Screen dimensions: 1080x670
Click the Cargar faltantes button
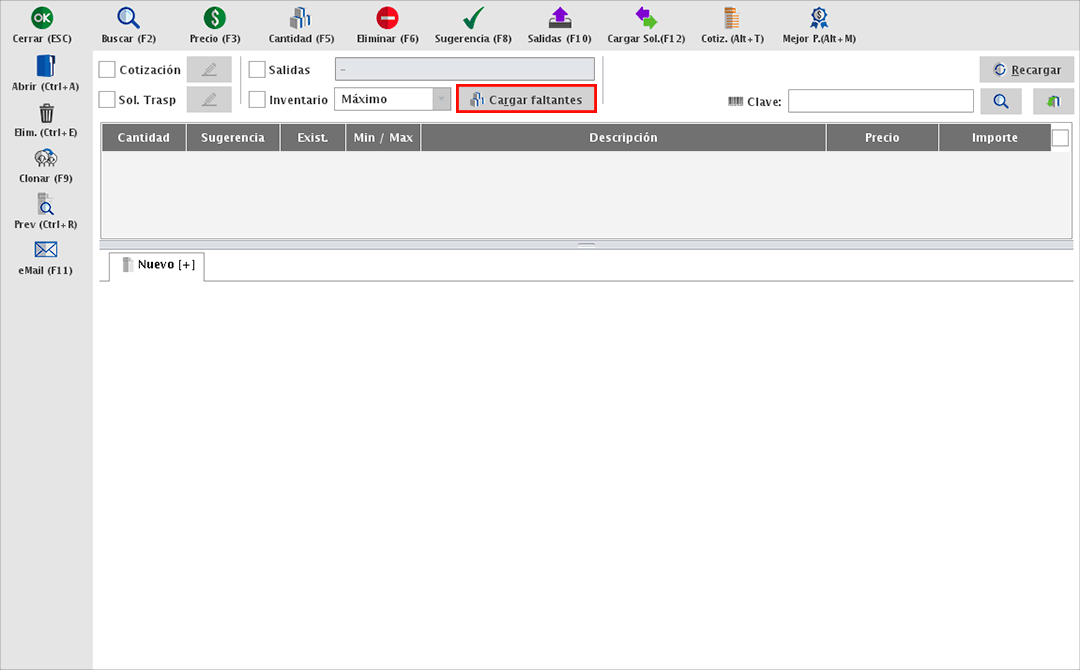(x=526, y=100)
